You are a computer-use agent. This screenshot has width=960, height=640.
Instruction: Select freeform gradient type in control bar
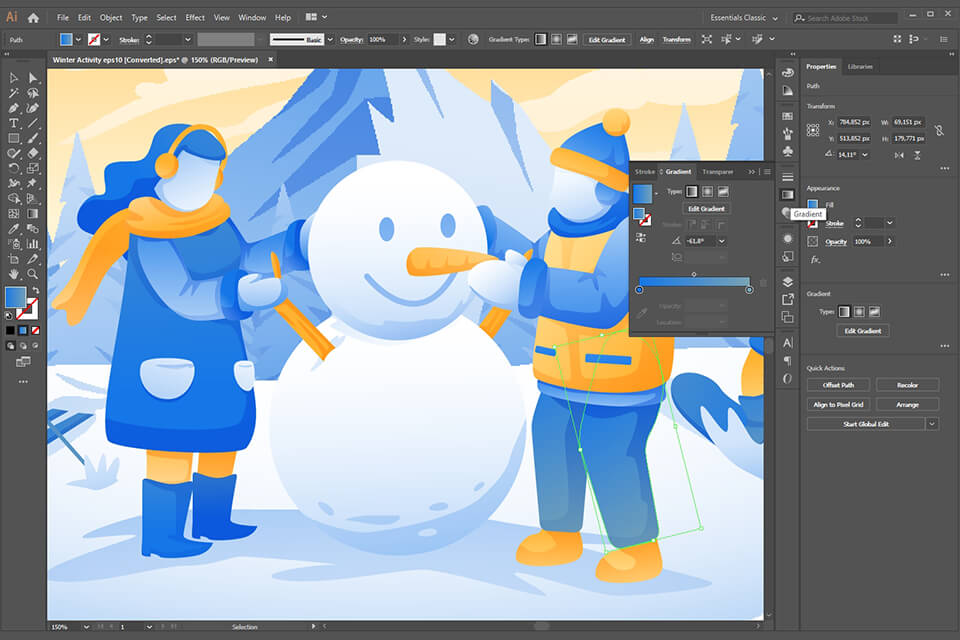point(572,39)
